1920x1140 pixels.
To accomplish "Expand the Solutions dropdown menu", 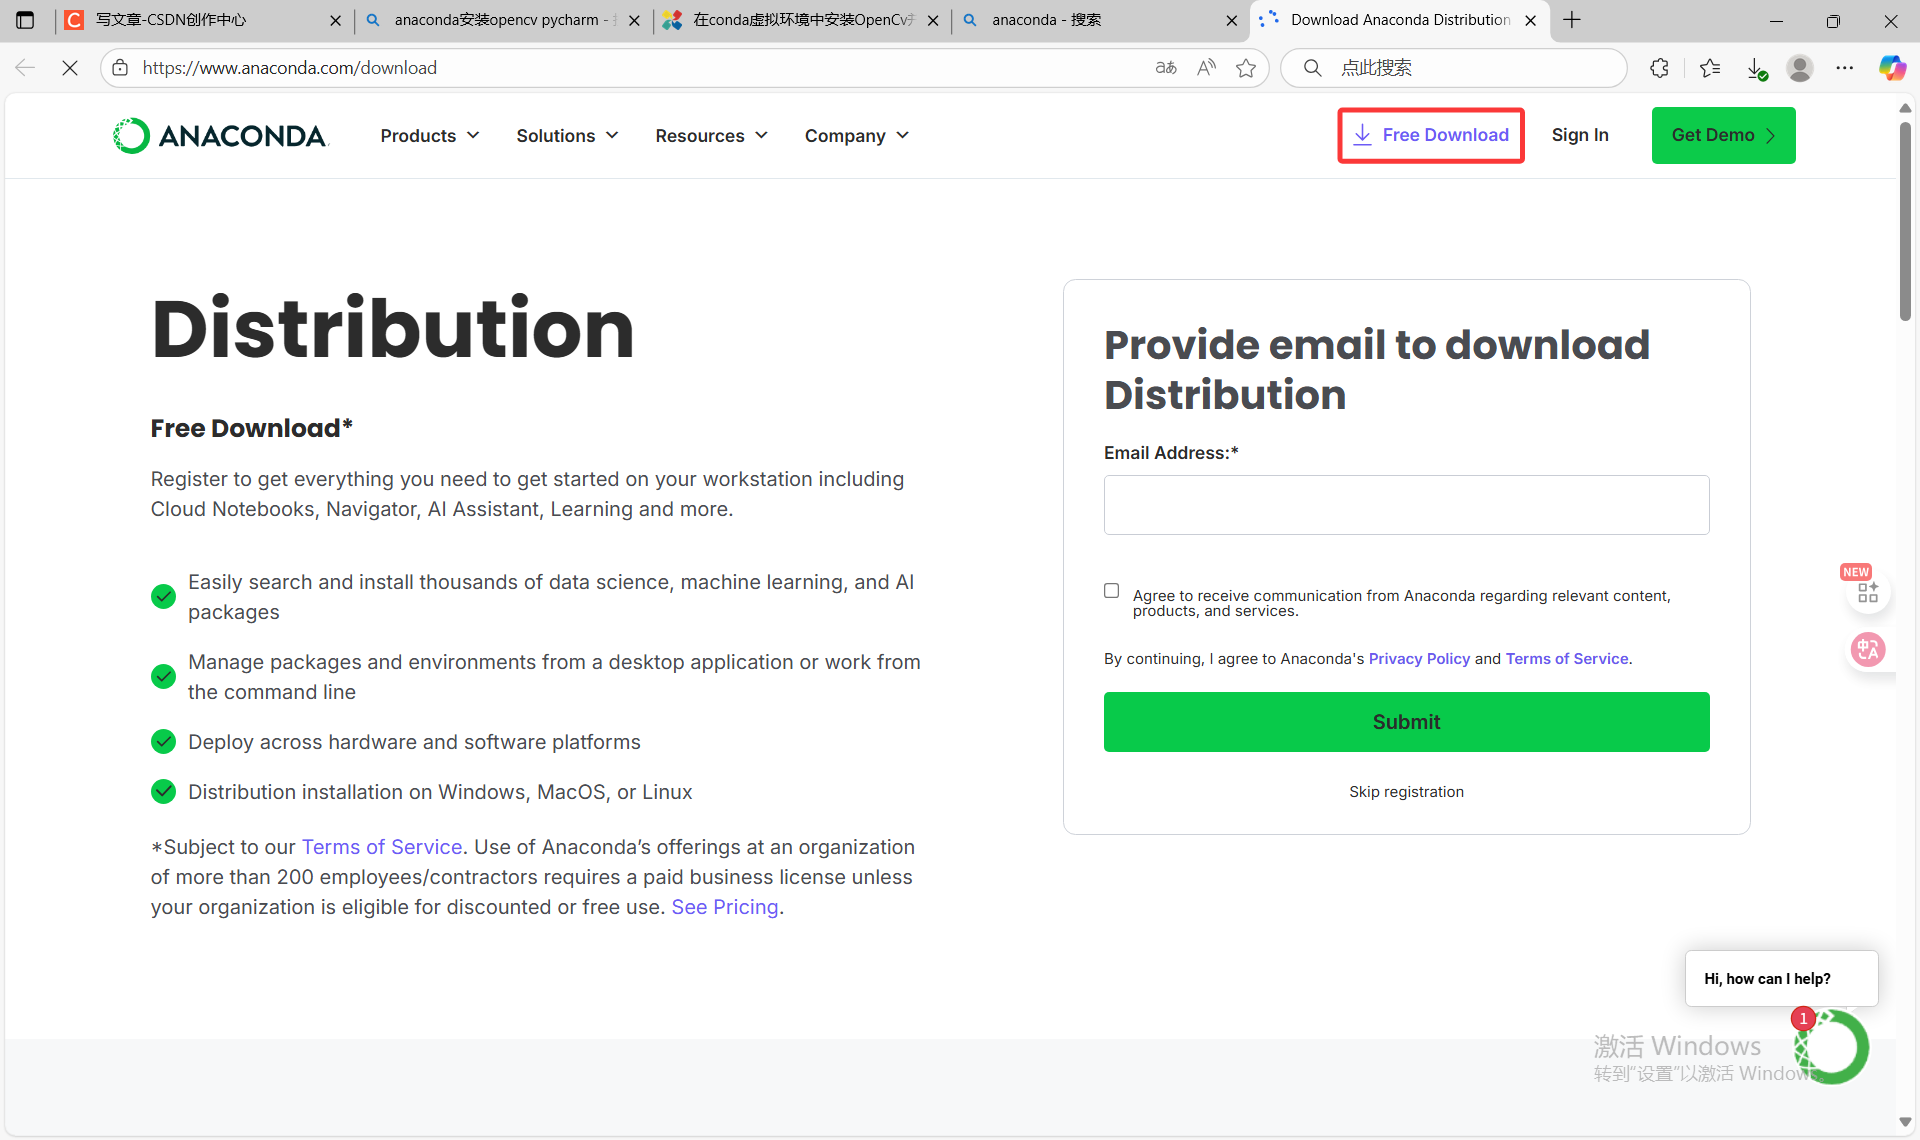I will coord(567,136).
